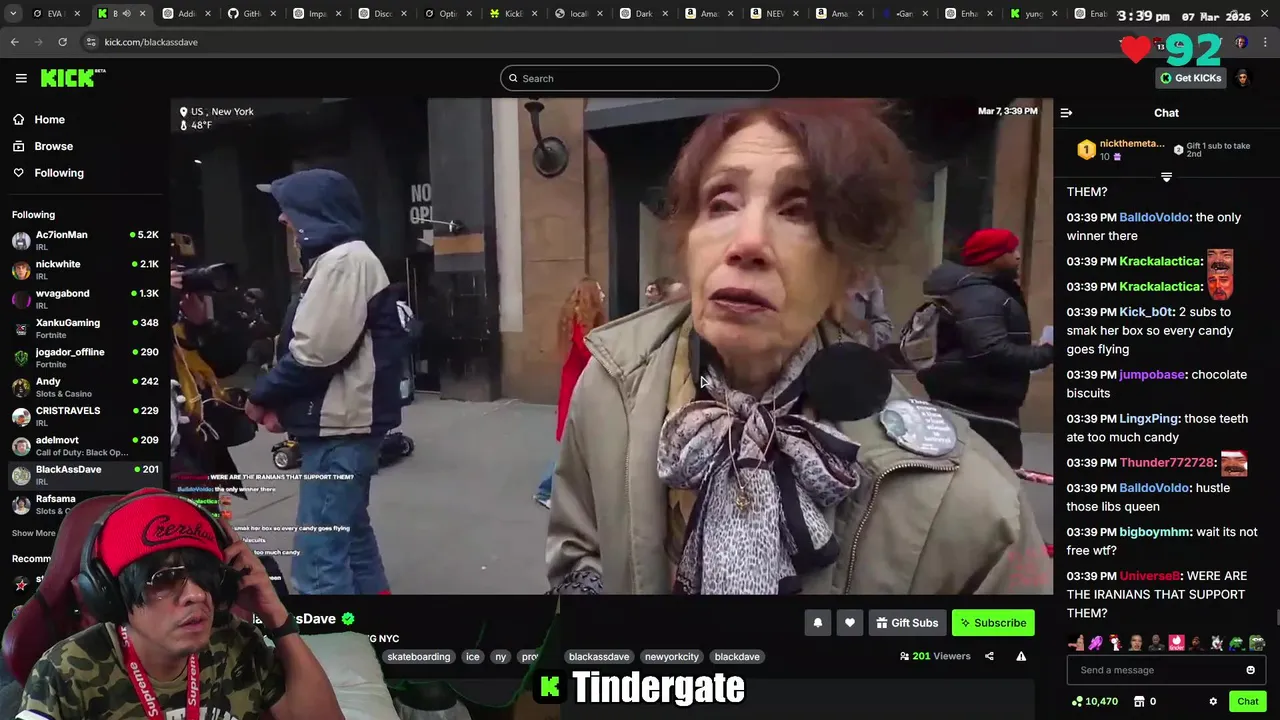Expand the gift leaderboard chevron in chat
The height and width of the screenshot is (720, 1280).
(x=1166, y=177)
